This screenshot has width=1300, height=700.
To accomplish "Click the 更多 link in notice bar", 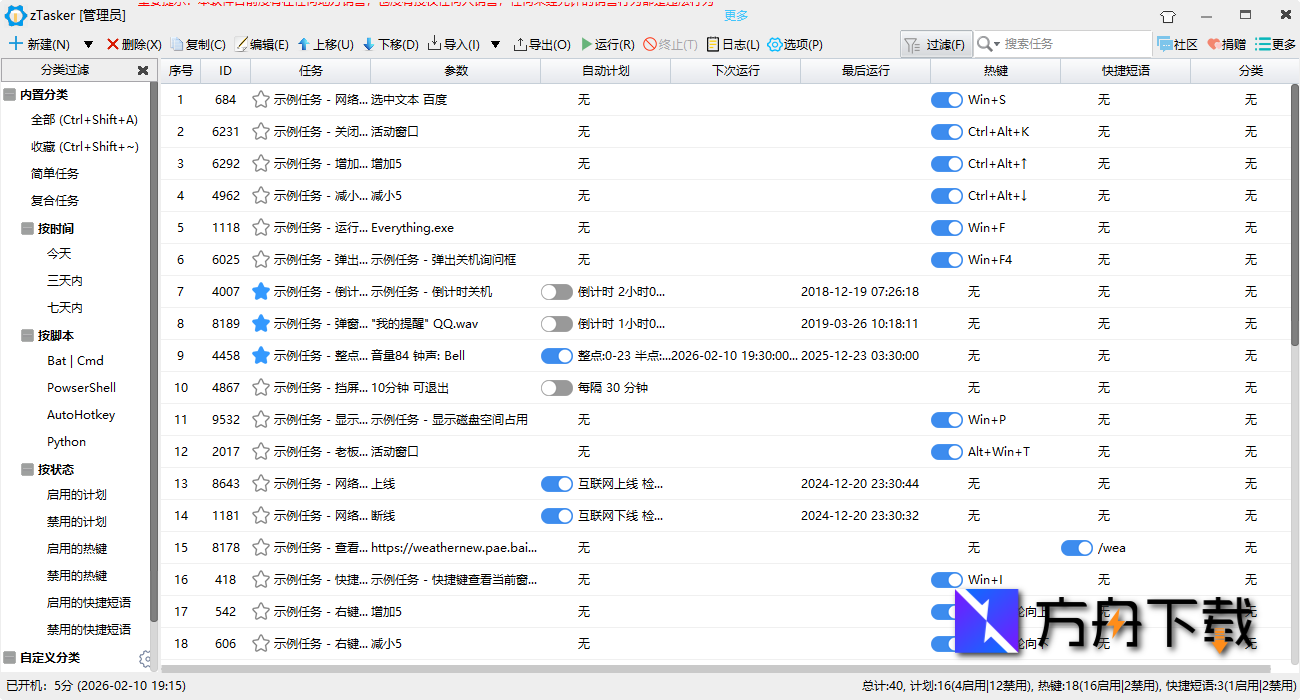I will pyautogui.click(x=736, y=16).
